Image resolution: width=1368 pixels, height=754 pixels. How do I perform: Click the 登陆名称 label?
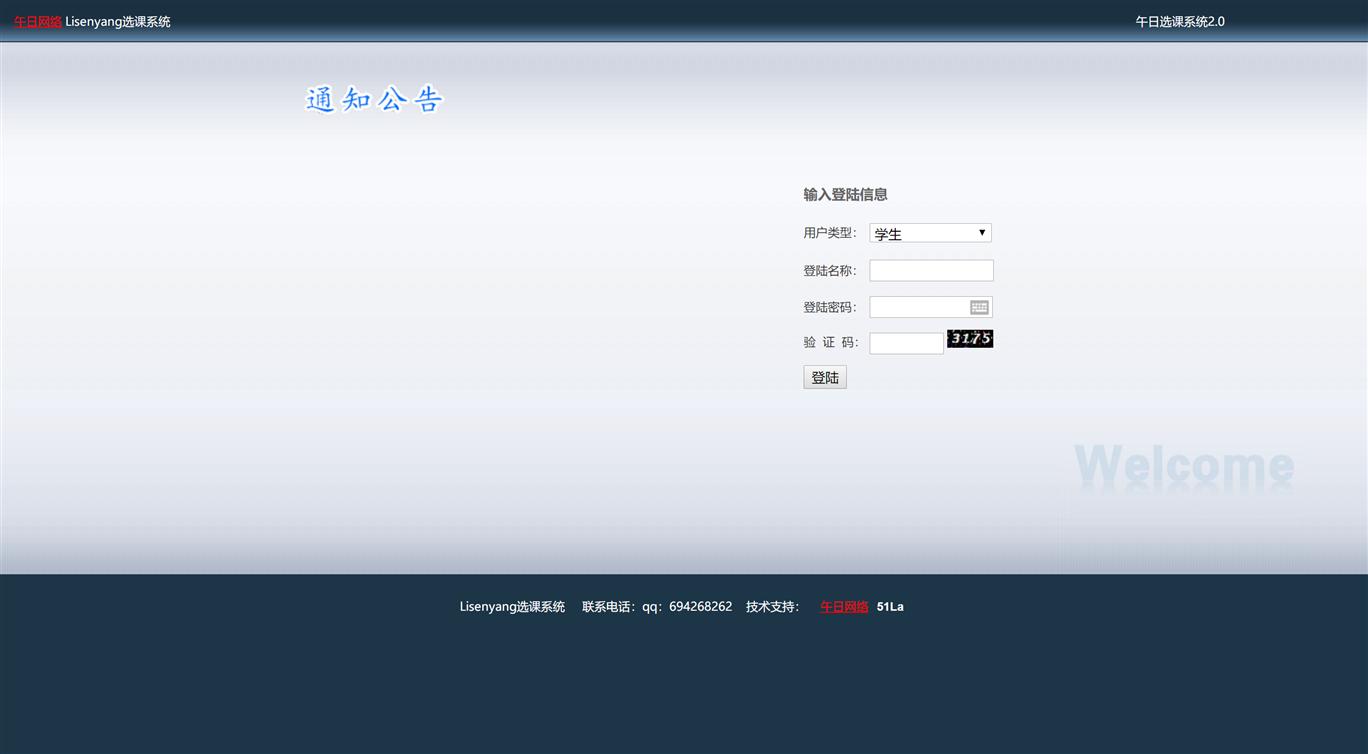pyautogui.click(x=829, y=271)
